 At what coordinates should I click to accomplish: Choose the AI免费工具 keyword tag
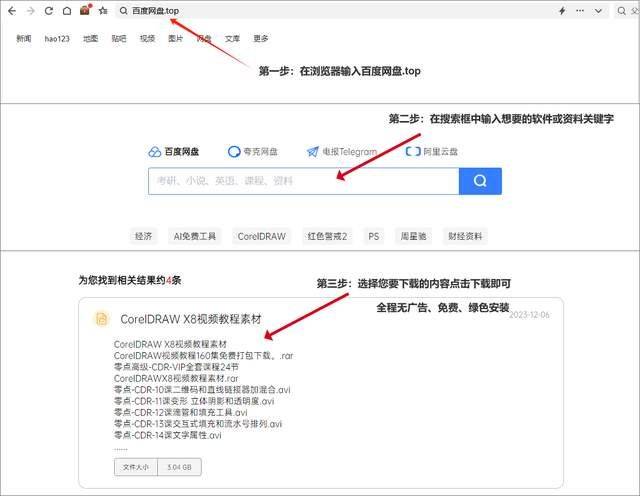pyautogui.click(x=195, y=236)
